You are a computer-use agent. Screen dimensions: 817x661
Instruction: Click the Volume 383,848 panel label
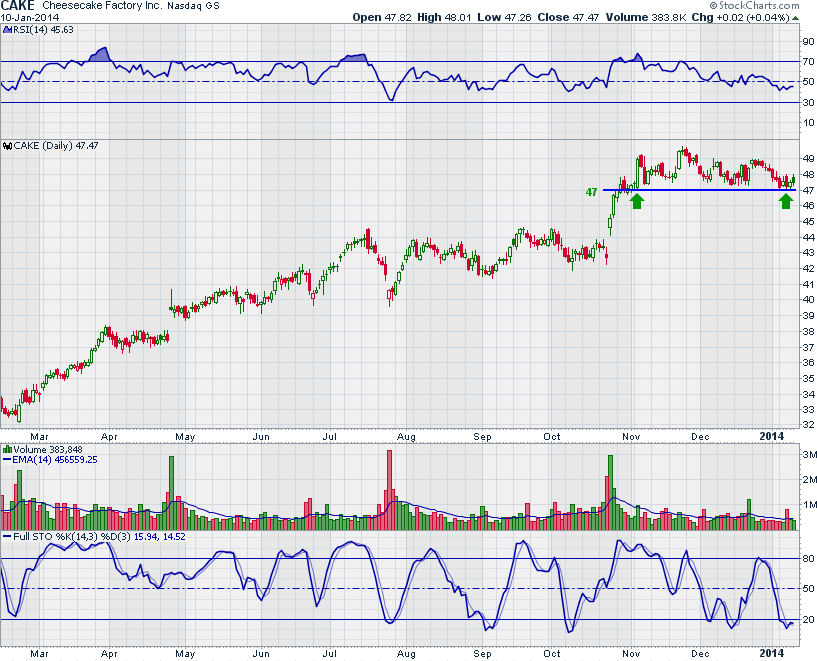point(48,450)
